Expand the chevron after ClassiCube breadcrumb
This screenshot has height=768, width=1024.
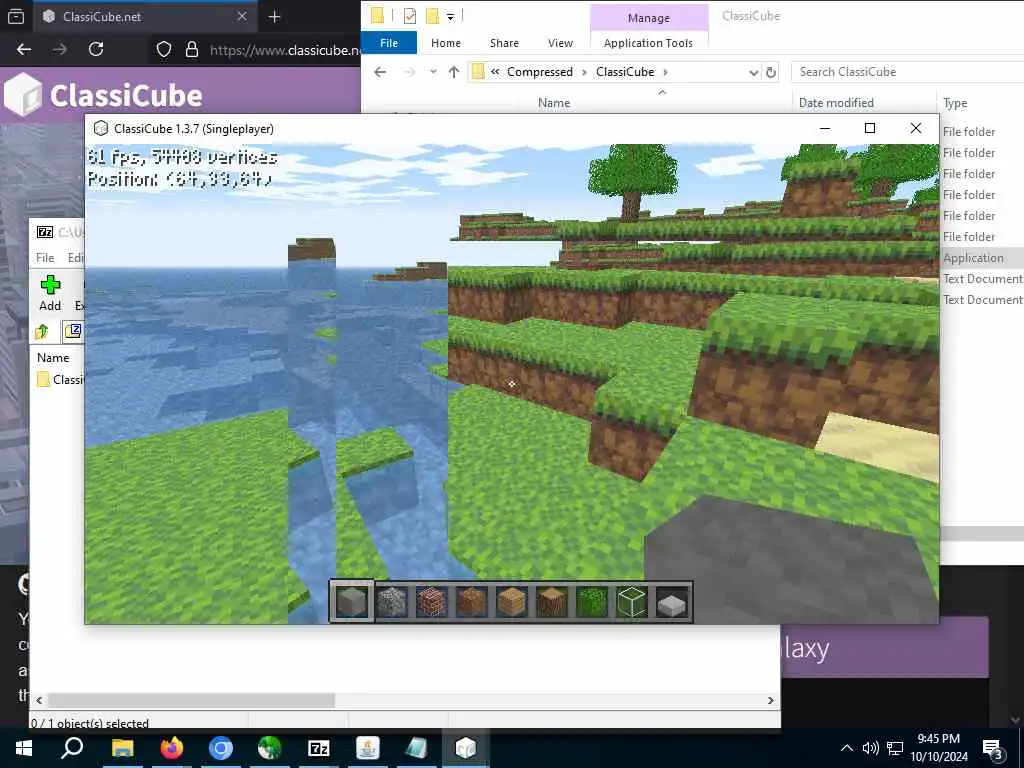coord(665,72)
